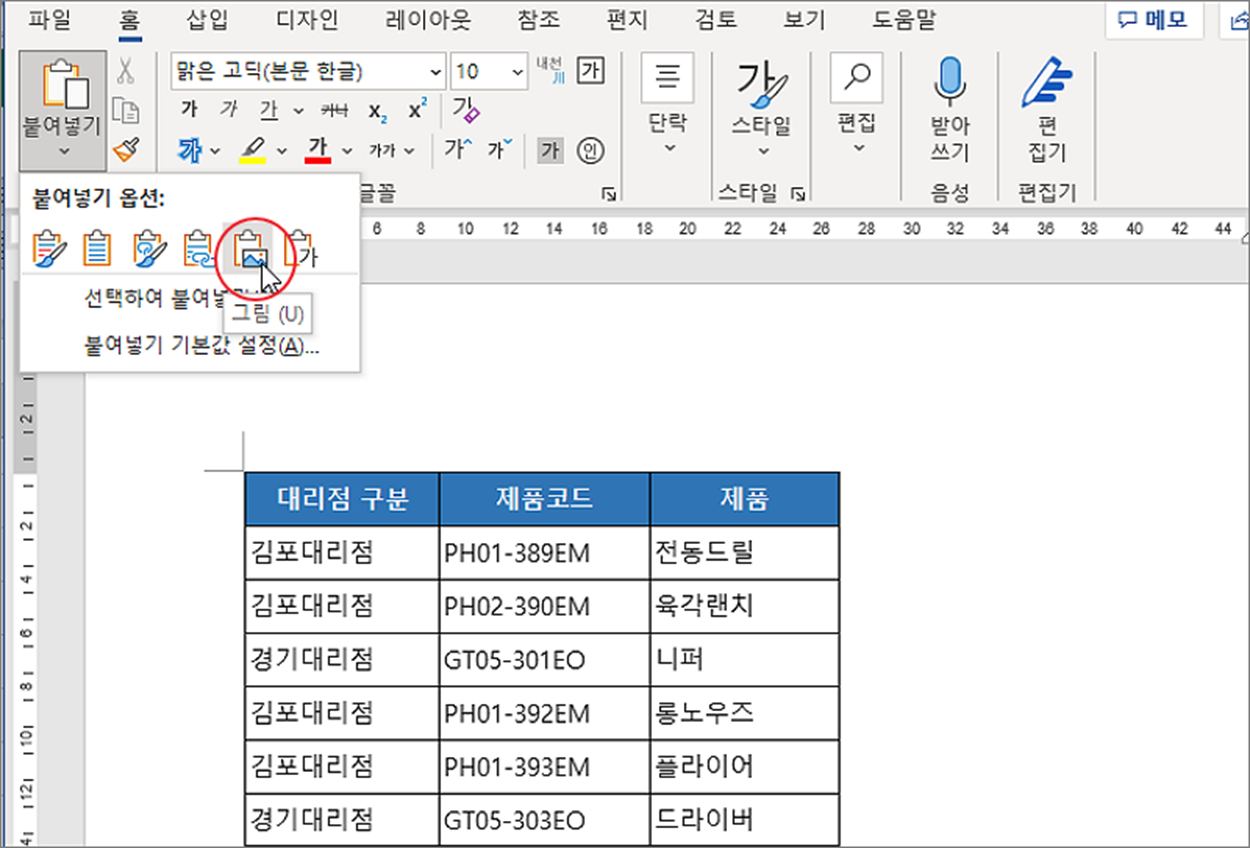This screenshot has height=848, width=1250.
Task: Click the 스타일 gallery icon
Action: point(762,82)
